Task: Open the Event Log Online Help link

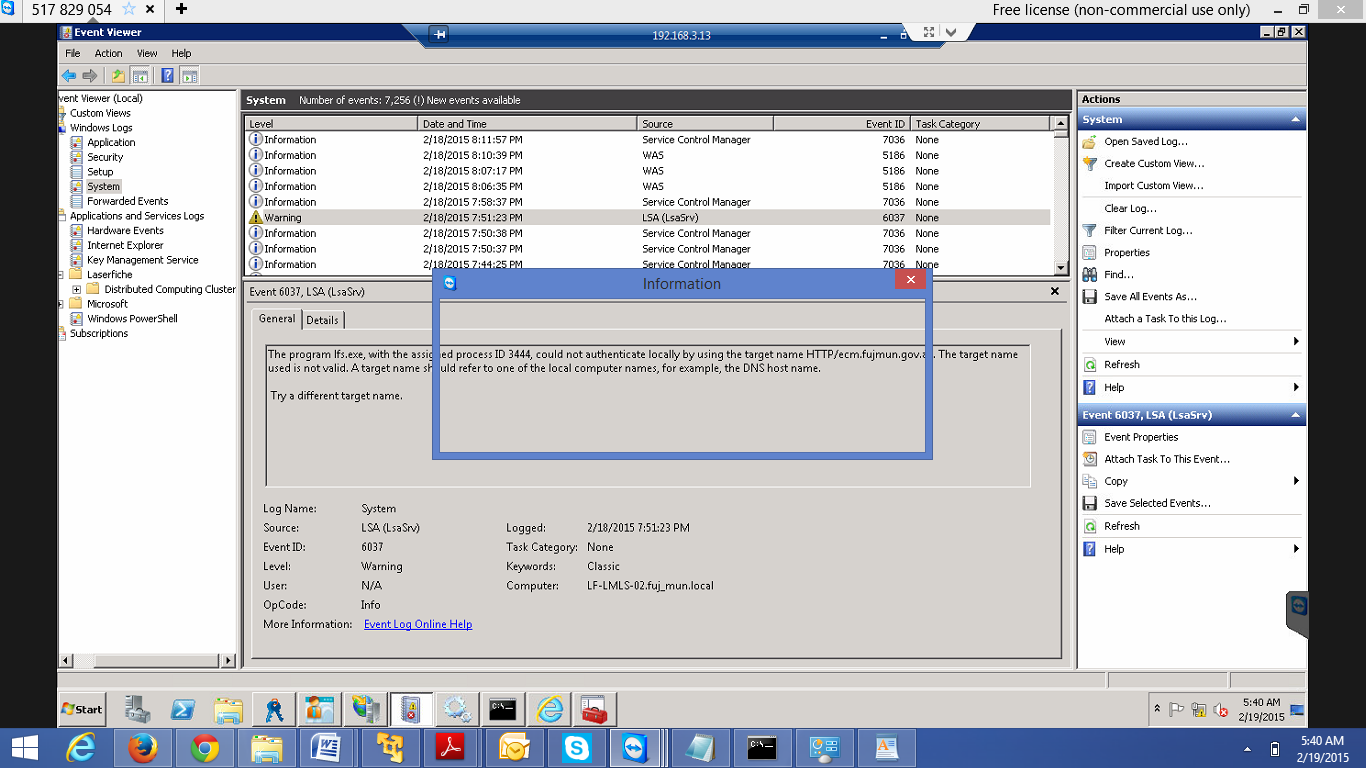Action: [417, 625]
